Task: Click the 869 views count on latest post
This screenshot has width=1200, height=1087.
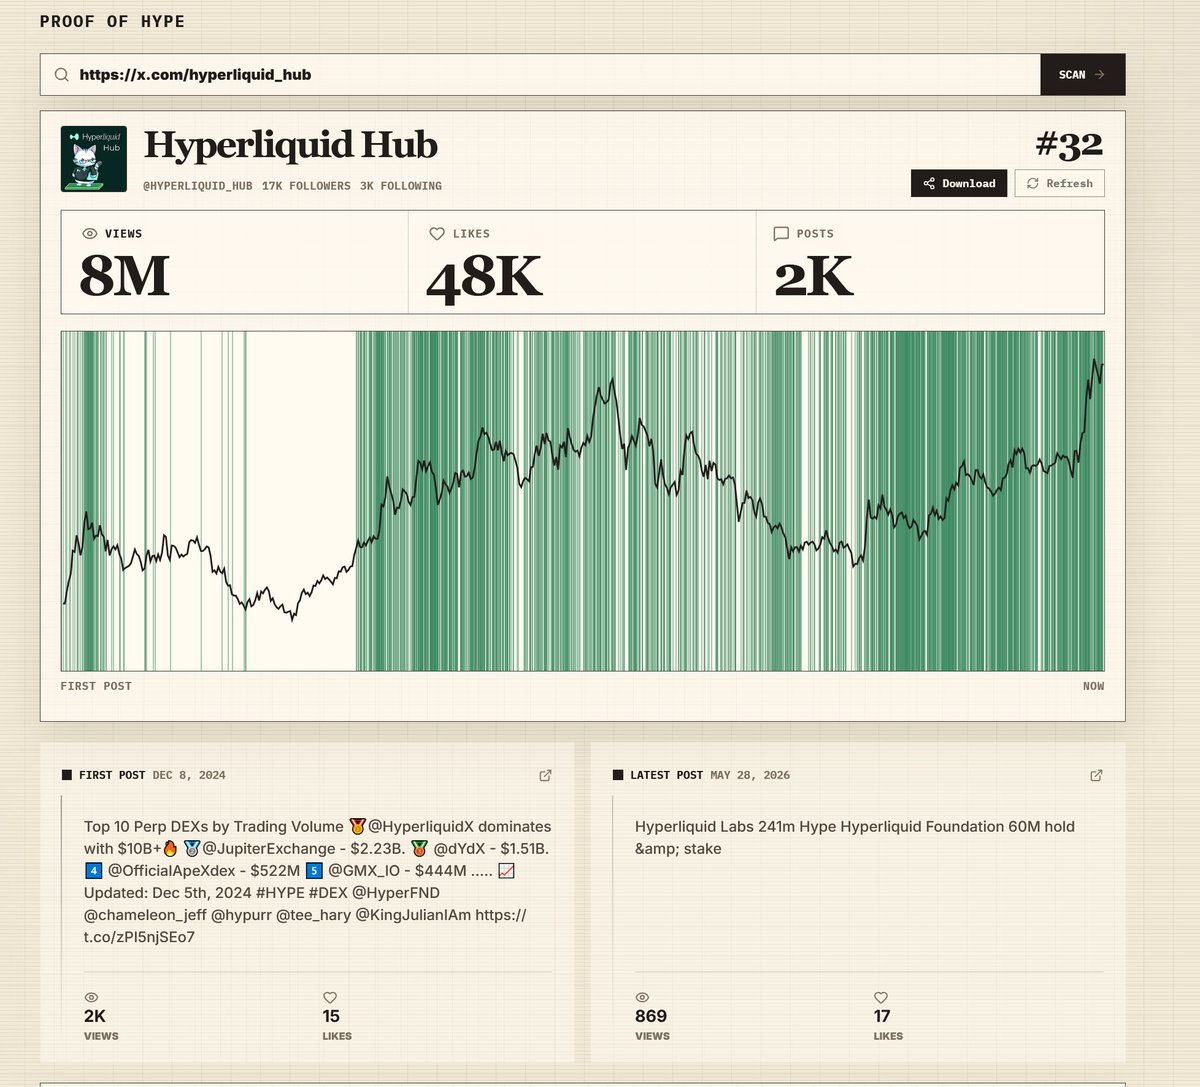Action: pos(651,1016)
